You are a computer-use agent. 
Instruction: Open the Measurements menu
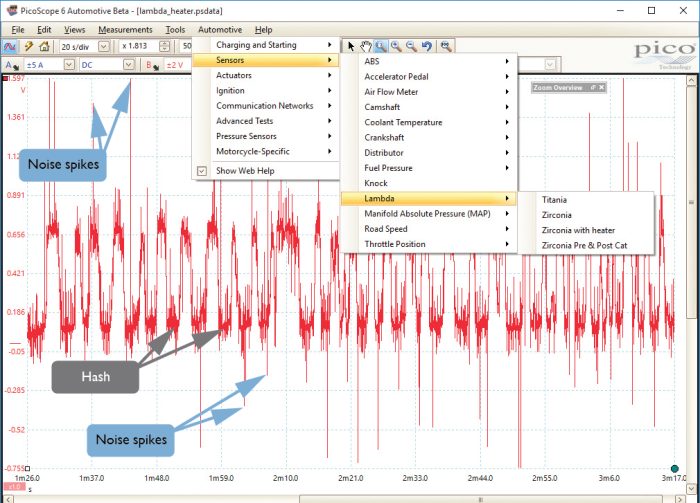pyautogui.click(x=125, y=30)
